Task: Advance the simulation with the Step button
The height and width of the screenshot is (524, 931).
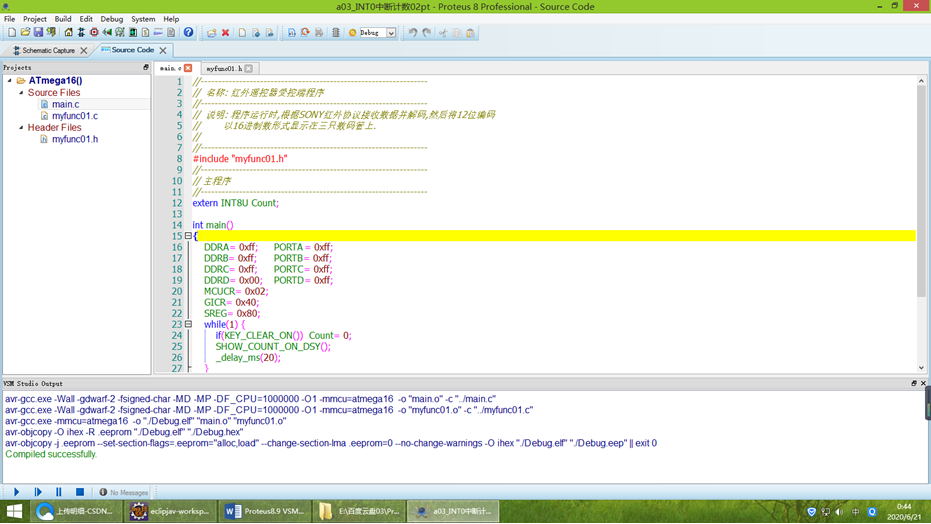Action: click(x=38, y=492)
